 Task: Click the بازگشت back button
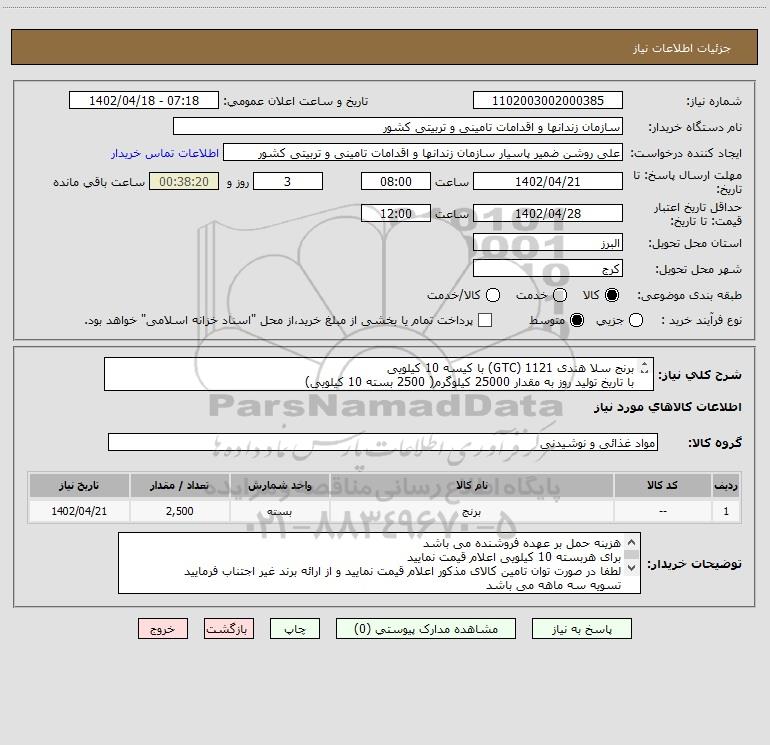[x=229, y=629]
